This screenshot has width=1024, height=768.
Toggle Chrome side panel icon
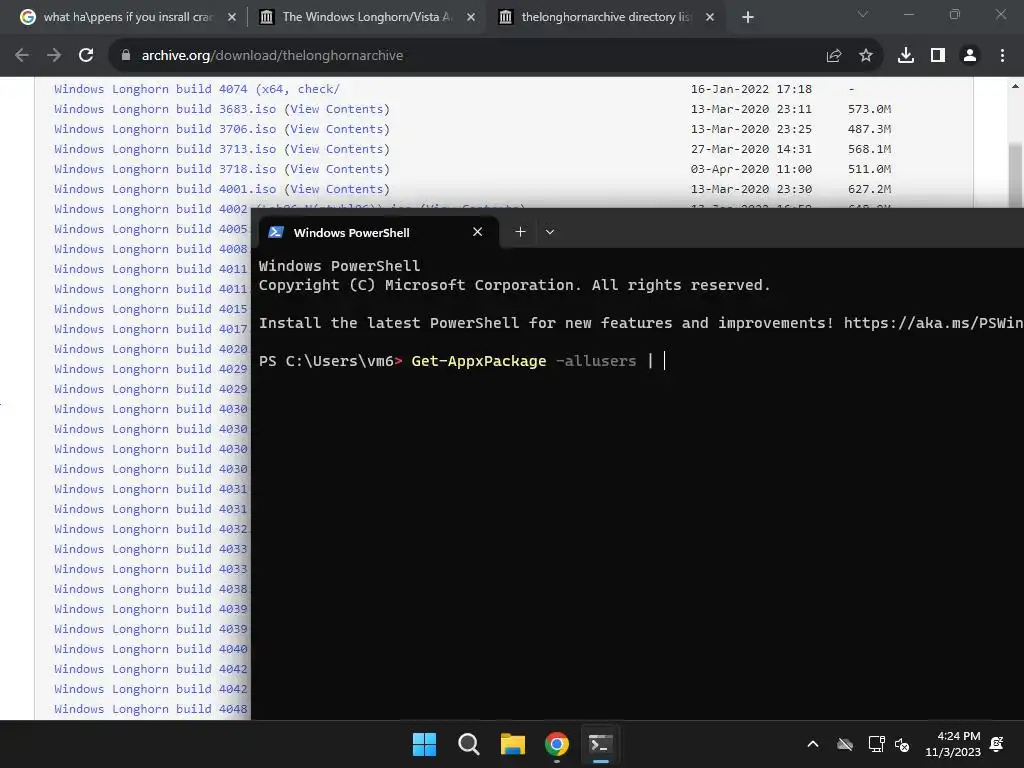[x=938, y=56]
